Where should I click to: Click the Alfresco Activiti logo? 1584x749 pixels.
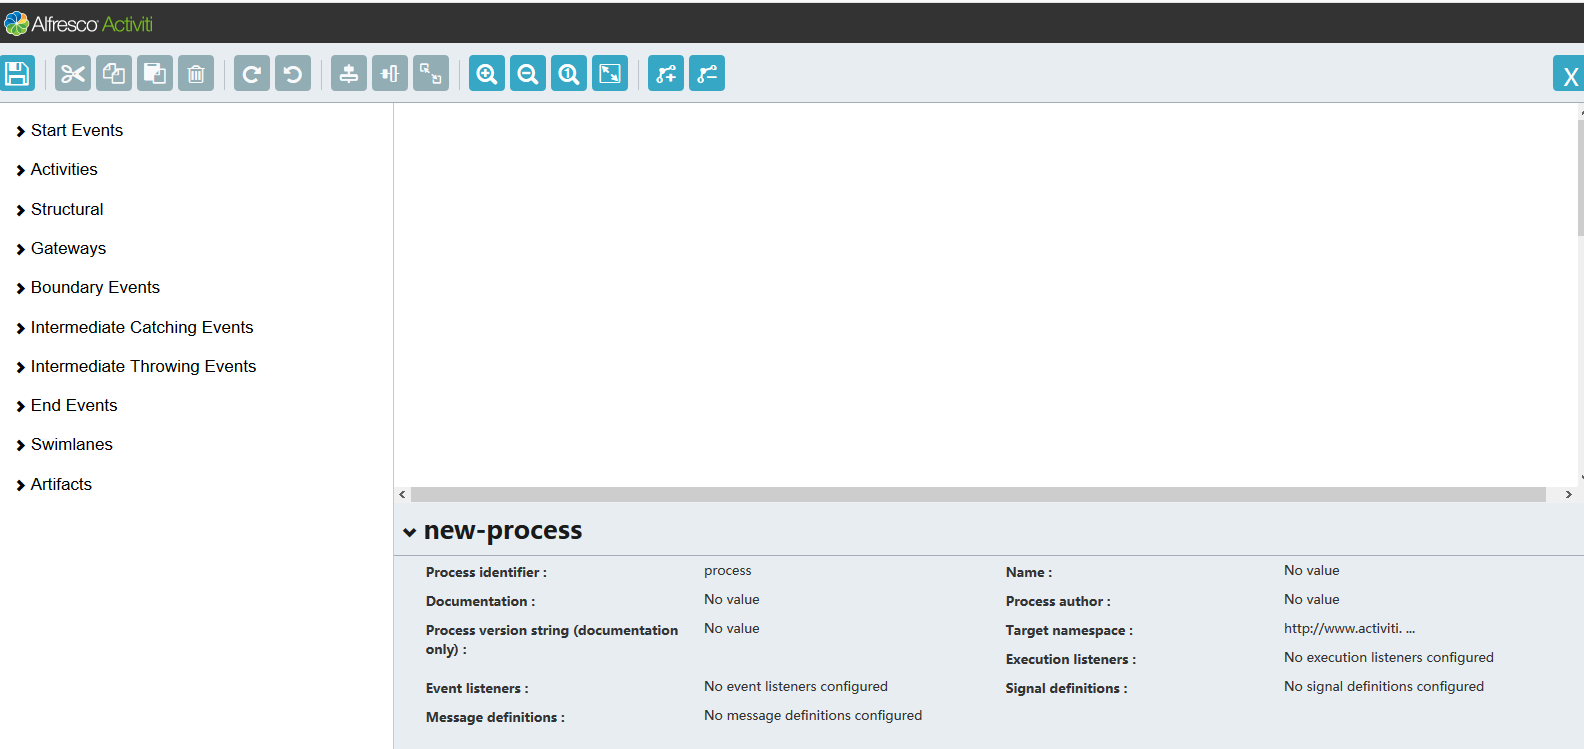coord(79,23)
